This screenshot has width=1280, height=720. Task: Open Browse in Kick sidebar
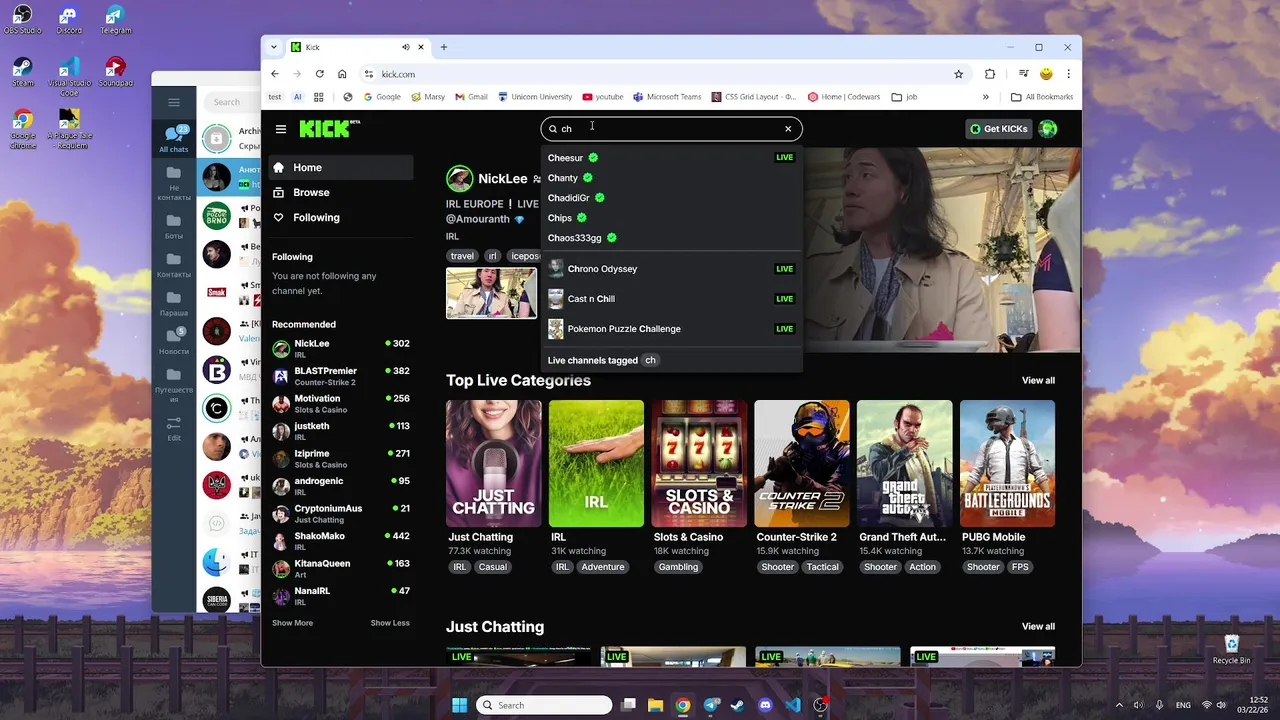point(341,192)
